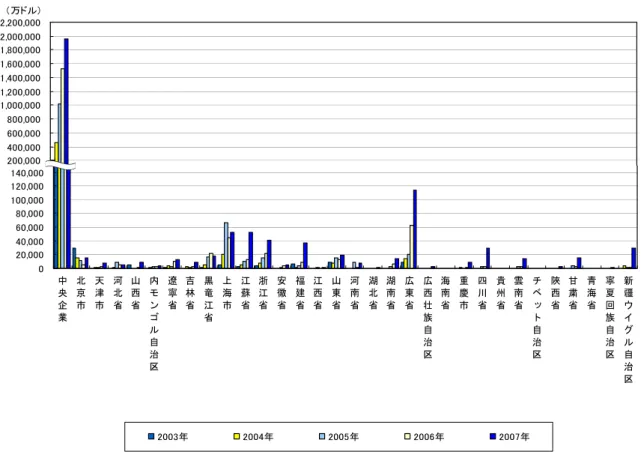Screen dimensions: 641x455
Task: Click the 2007 bar for 福建省
Action: 305,256
